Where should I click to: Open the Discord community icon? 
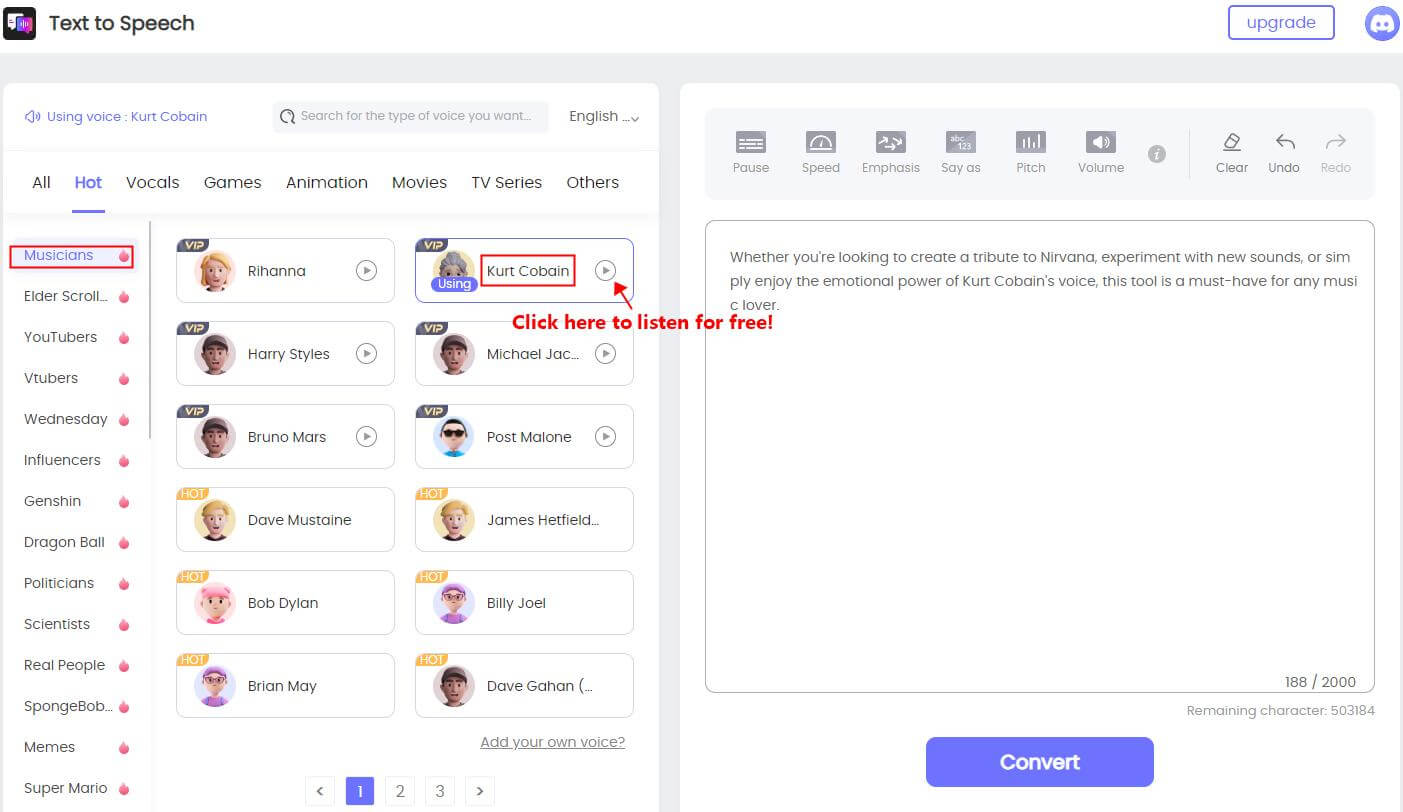(x=1382, y=23)
